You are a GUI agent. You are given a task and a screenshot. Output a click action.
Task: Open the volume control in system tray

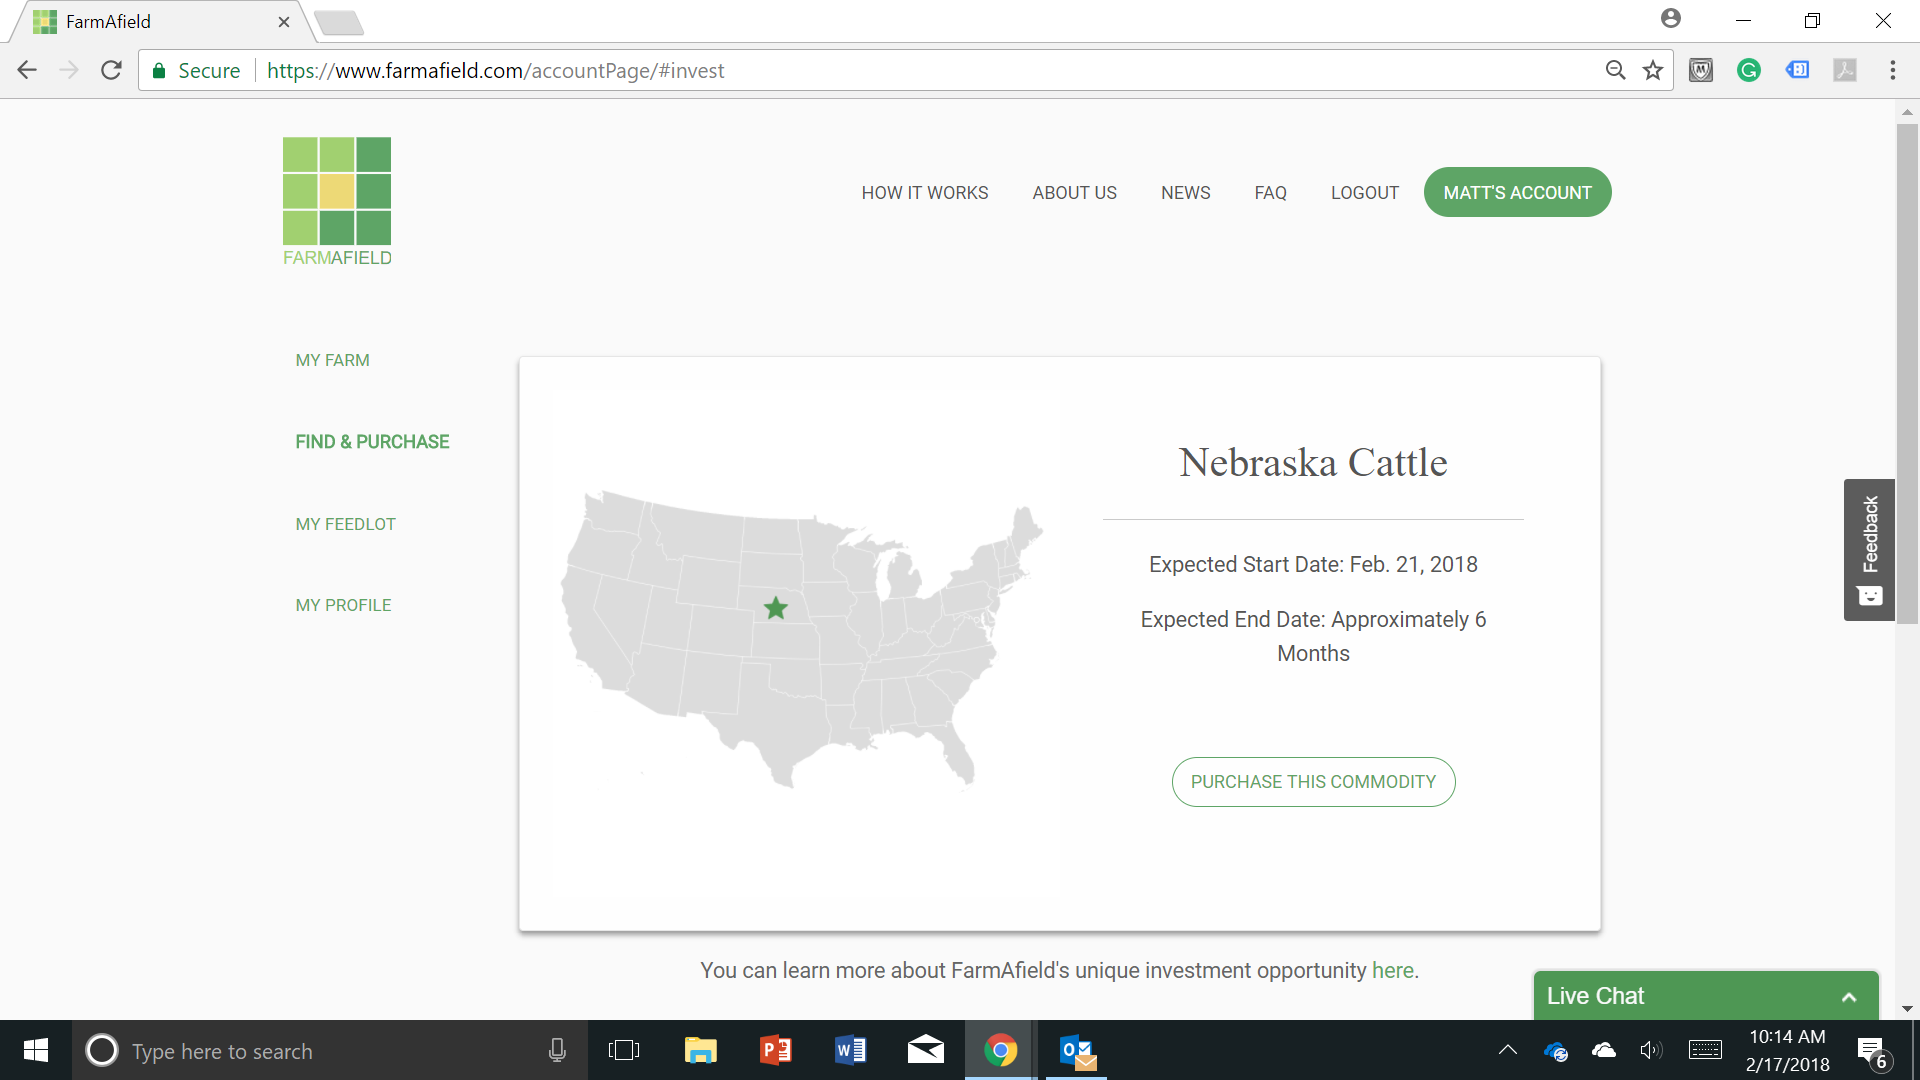click(1651, 1050)
